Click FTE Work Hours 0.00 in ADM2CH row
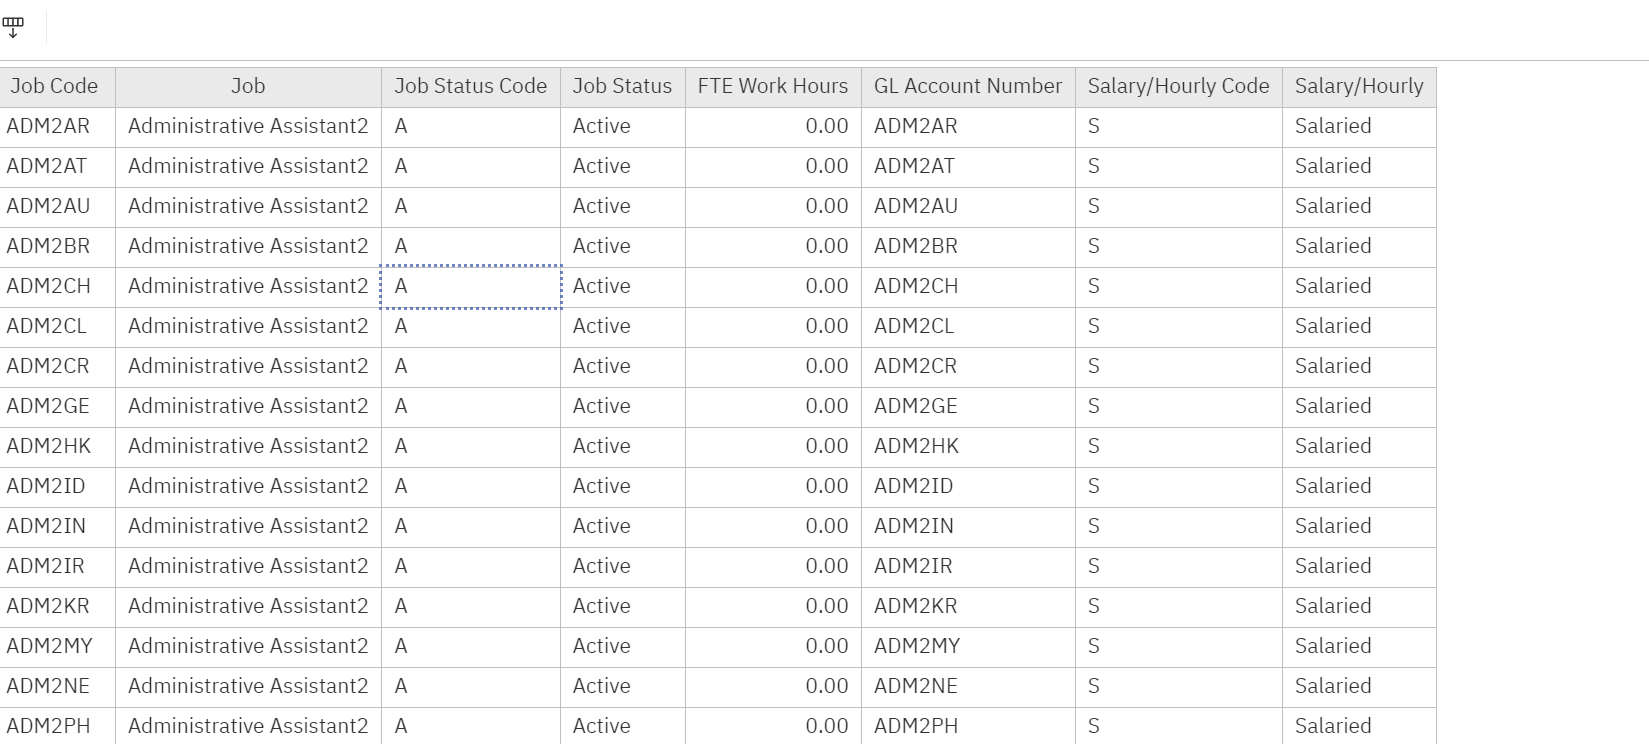The height and width of the screenshot is (744, 1649). tap(773, 287)
